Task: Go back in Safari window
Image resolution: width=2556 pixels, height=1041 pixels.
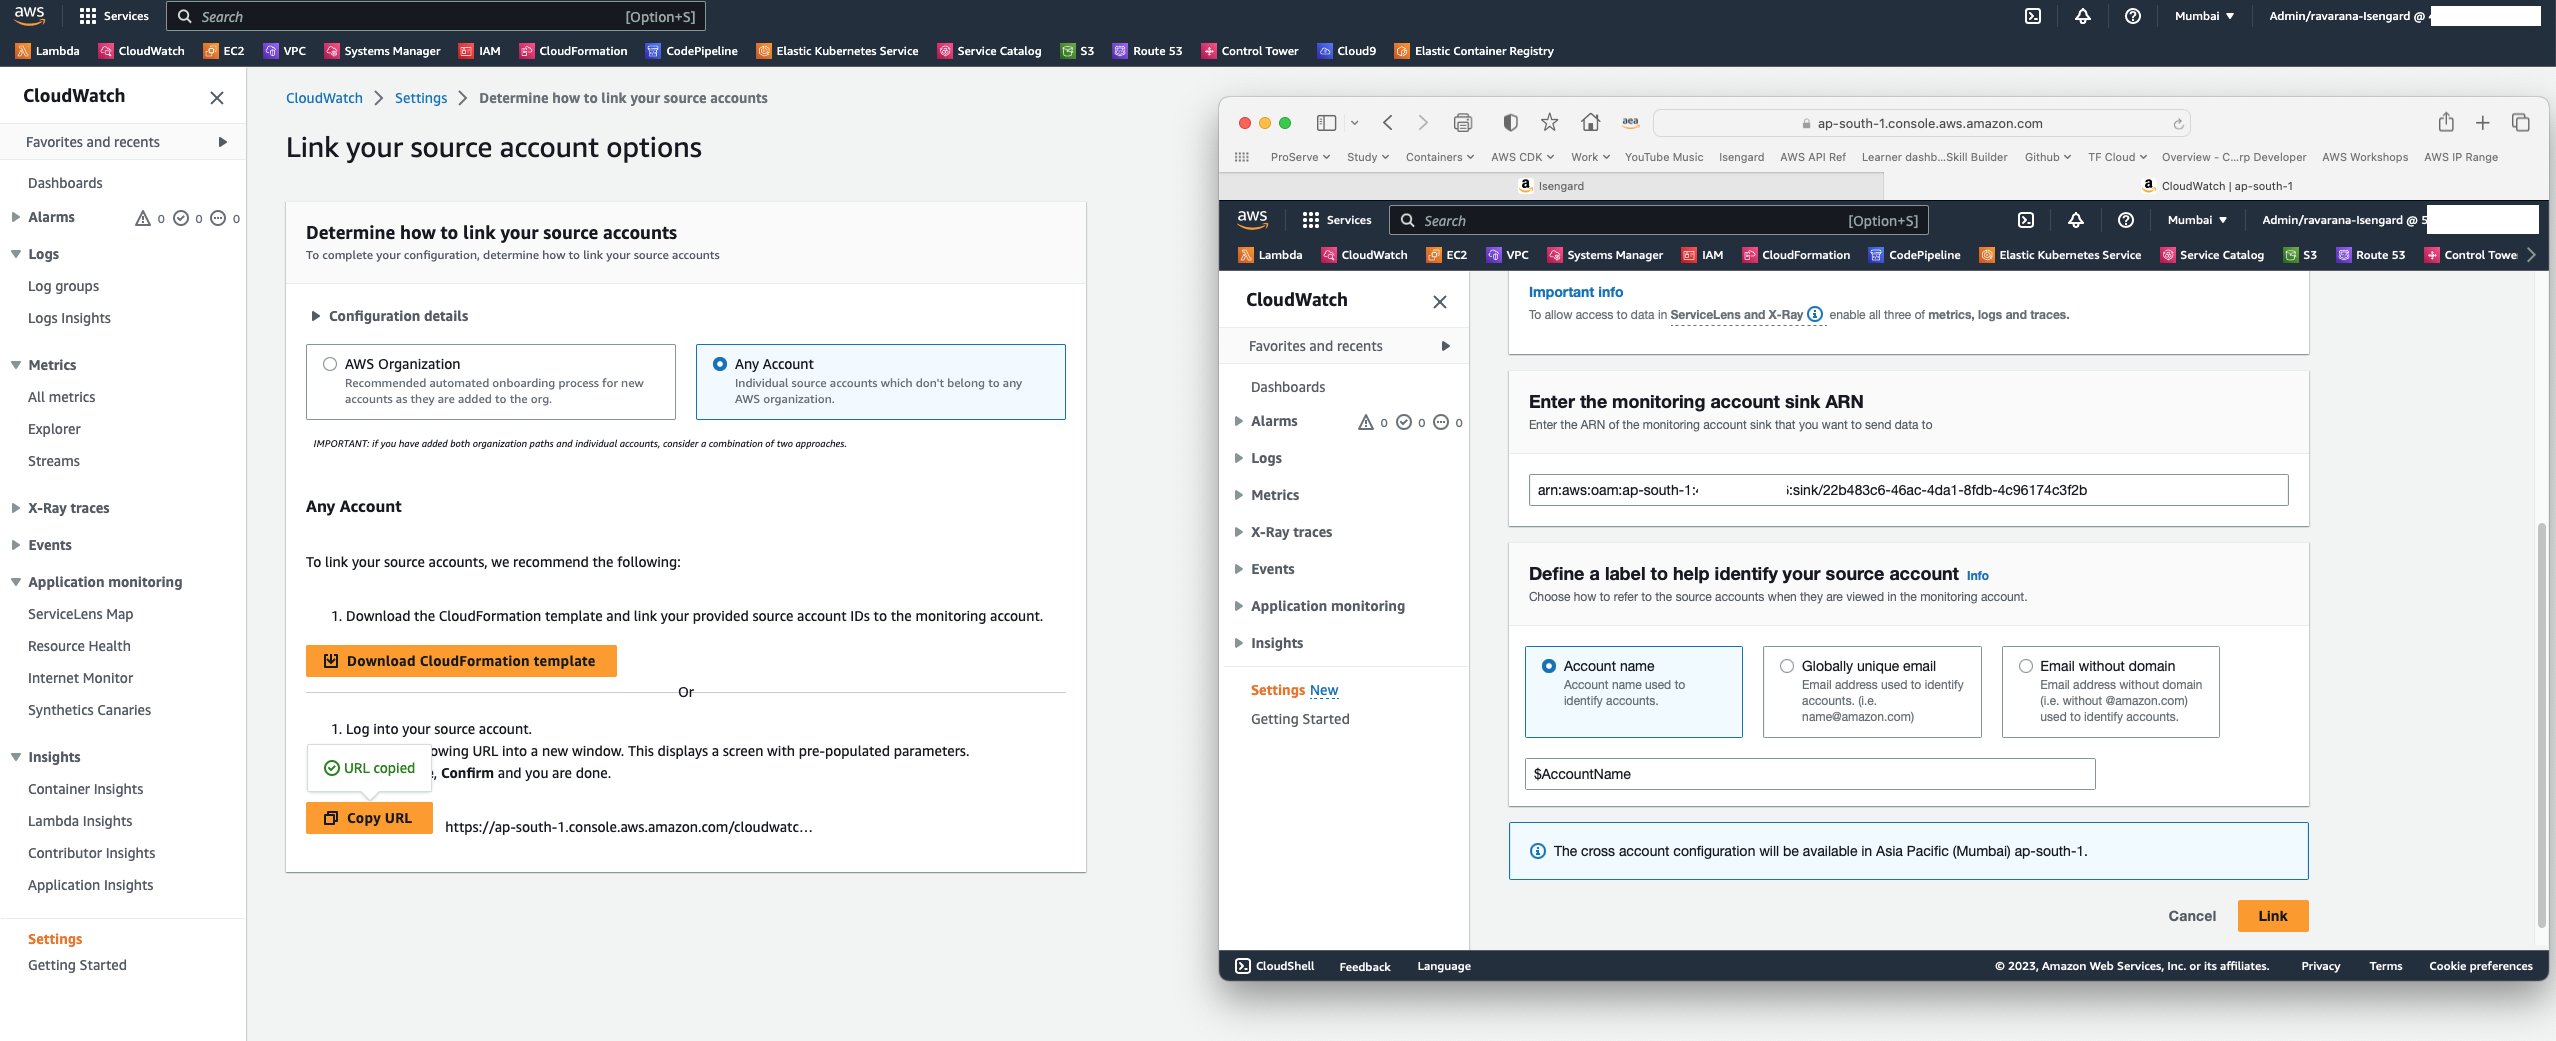Action: [x=1388, y=123]
